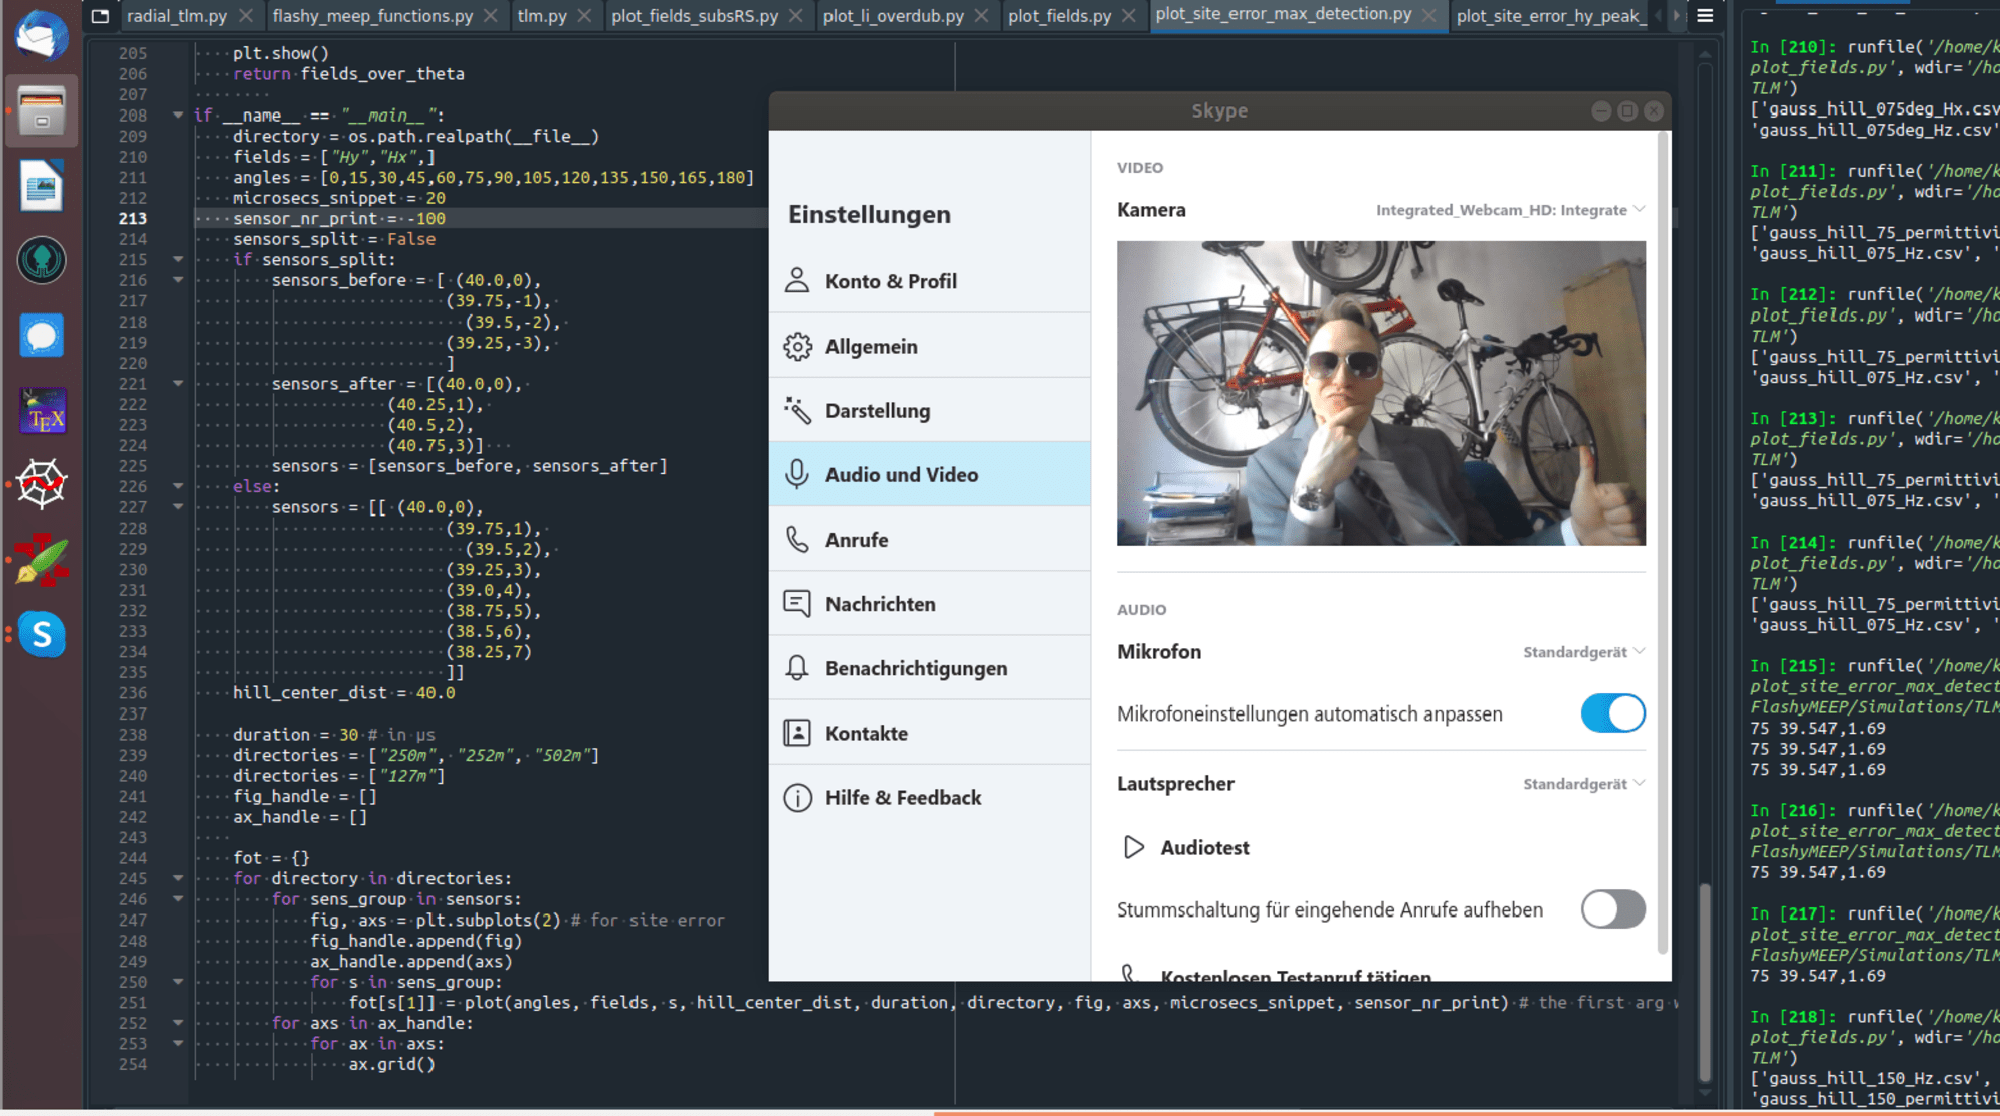Collapse the else block fold at line 226
The width and height of the screenshot is (2000, 1116).
point(178,486)
